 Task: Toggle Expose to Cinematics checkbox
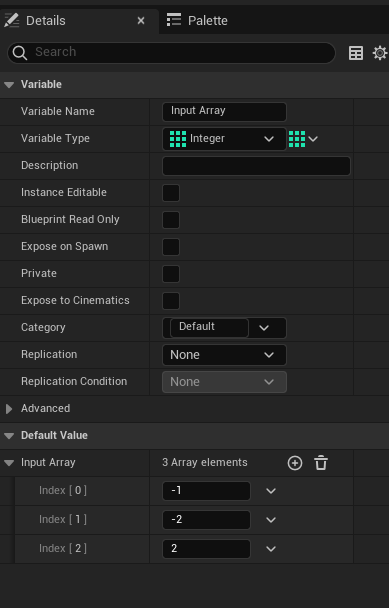coord(171,301)
